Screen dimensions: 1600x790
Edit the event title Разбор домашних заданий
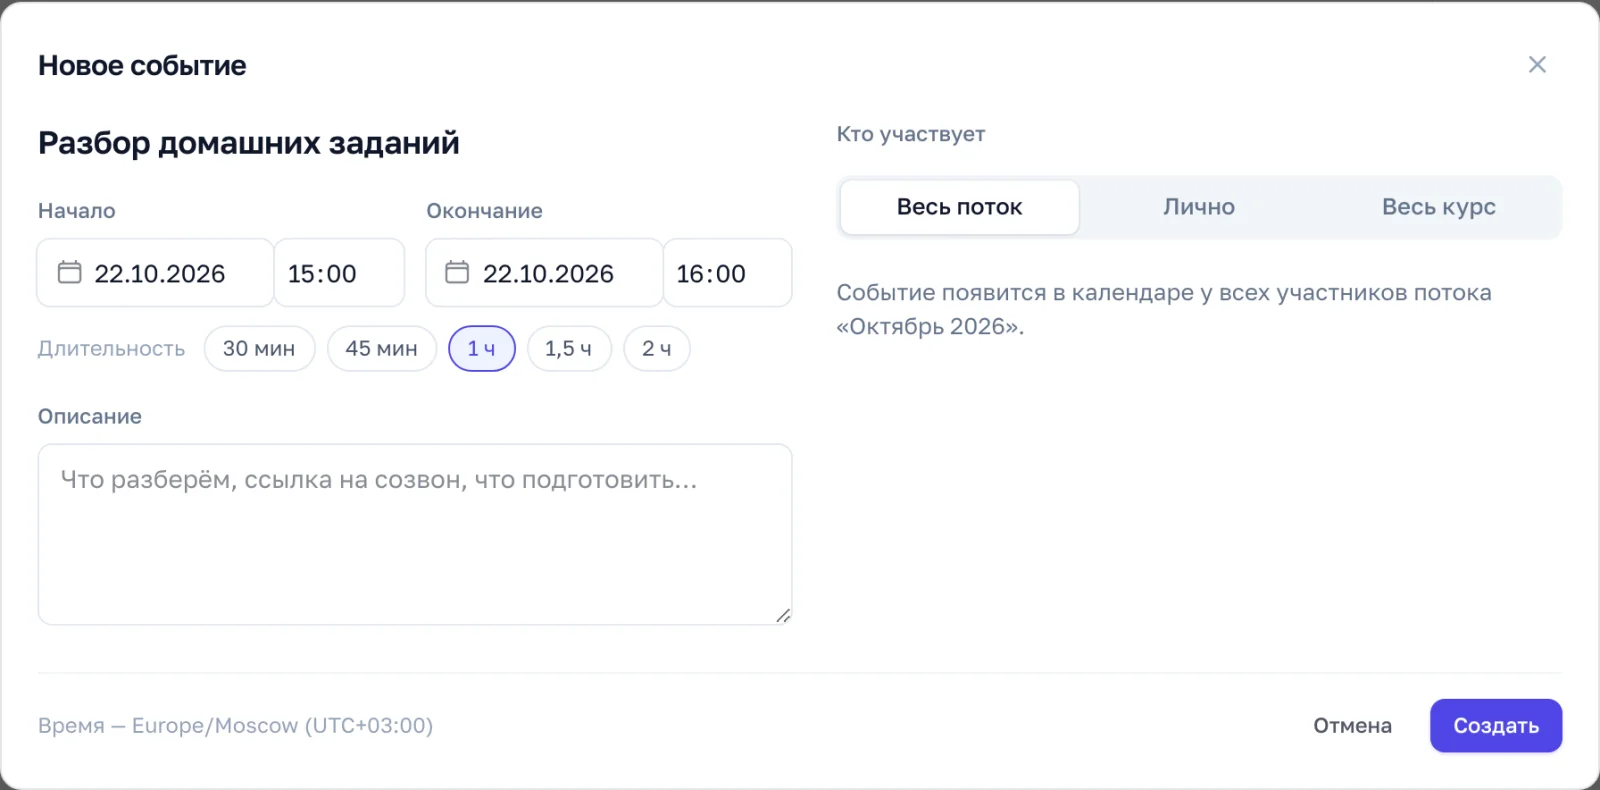(249, 143)
